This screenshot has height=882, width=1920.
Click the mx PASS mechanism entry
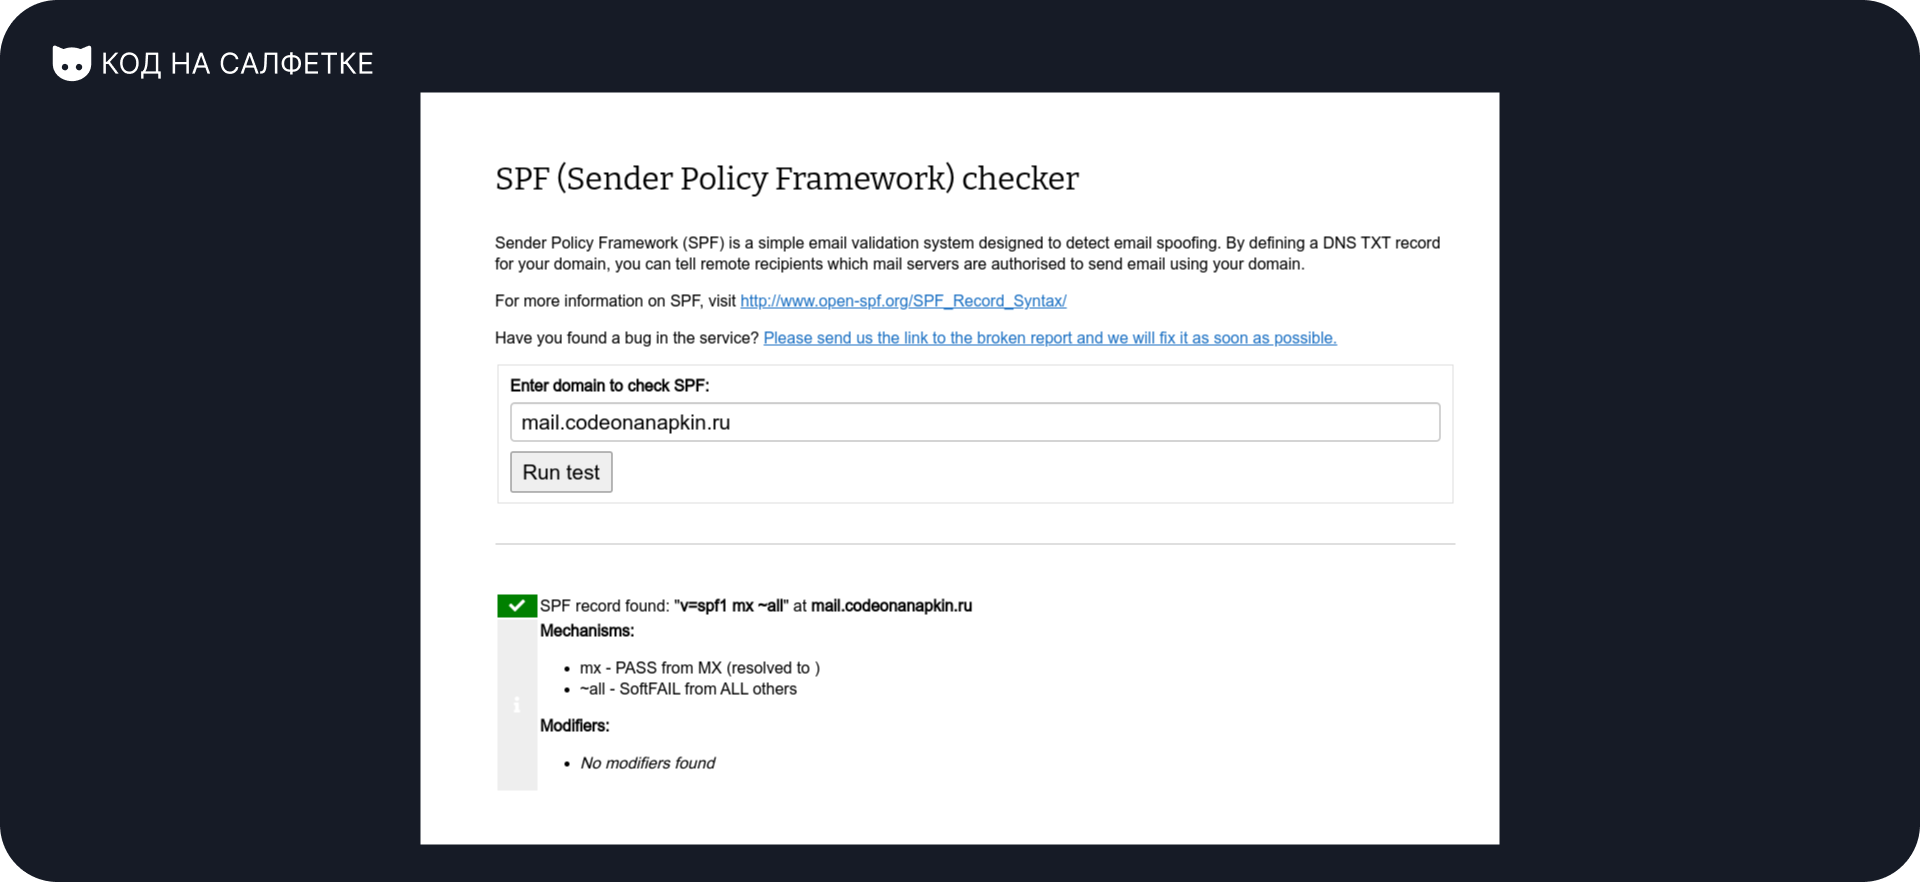click(x=700, y=668)
